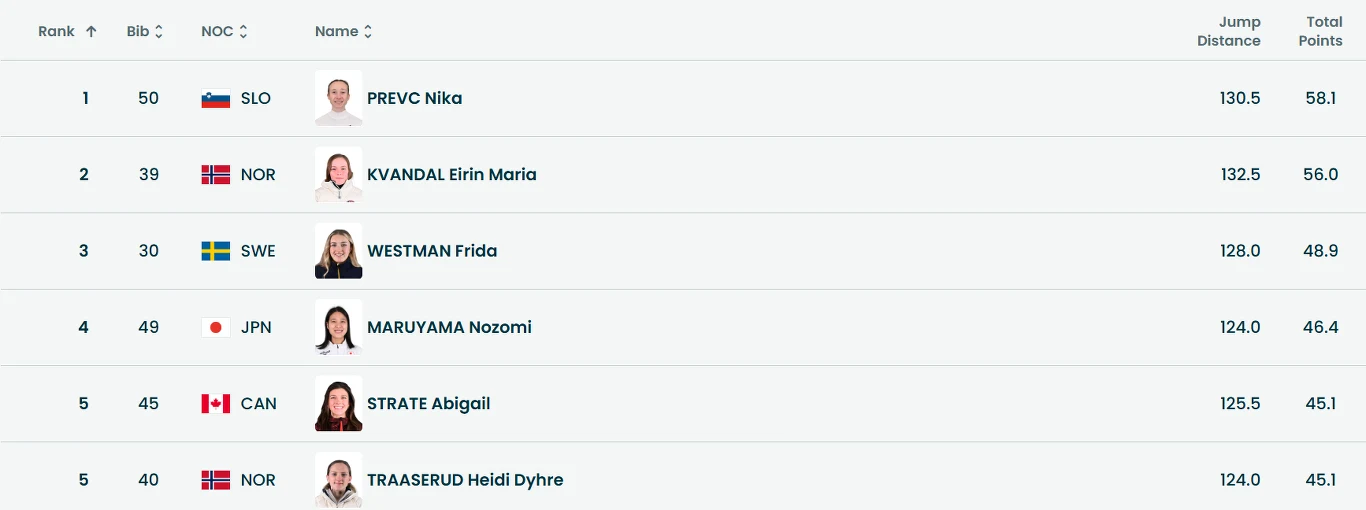1366x510 pixels.
Task: Click the NOC column sort arrows
Action: 243,32
